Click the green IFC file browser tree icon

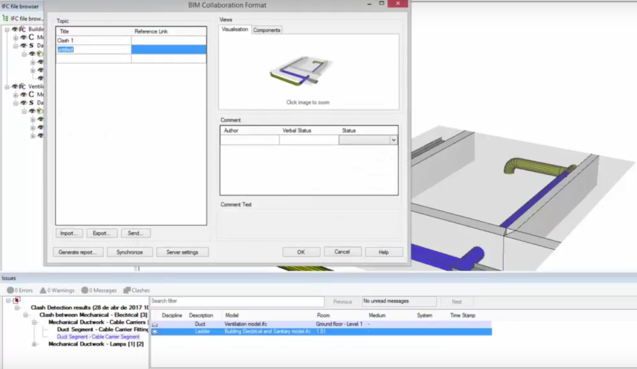point(5,18)
